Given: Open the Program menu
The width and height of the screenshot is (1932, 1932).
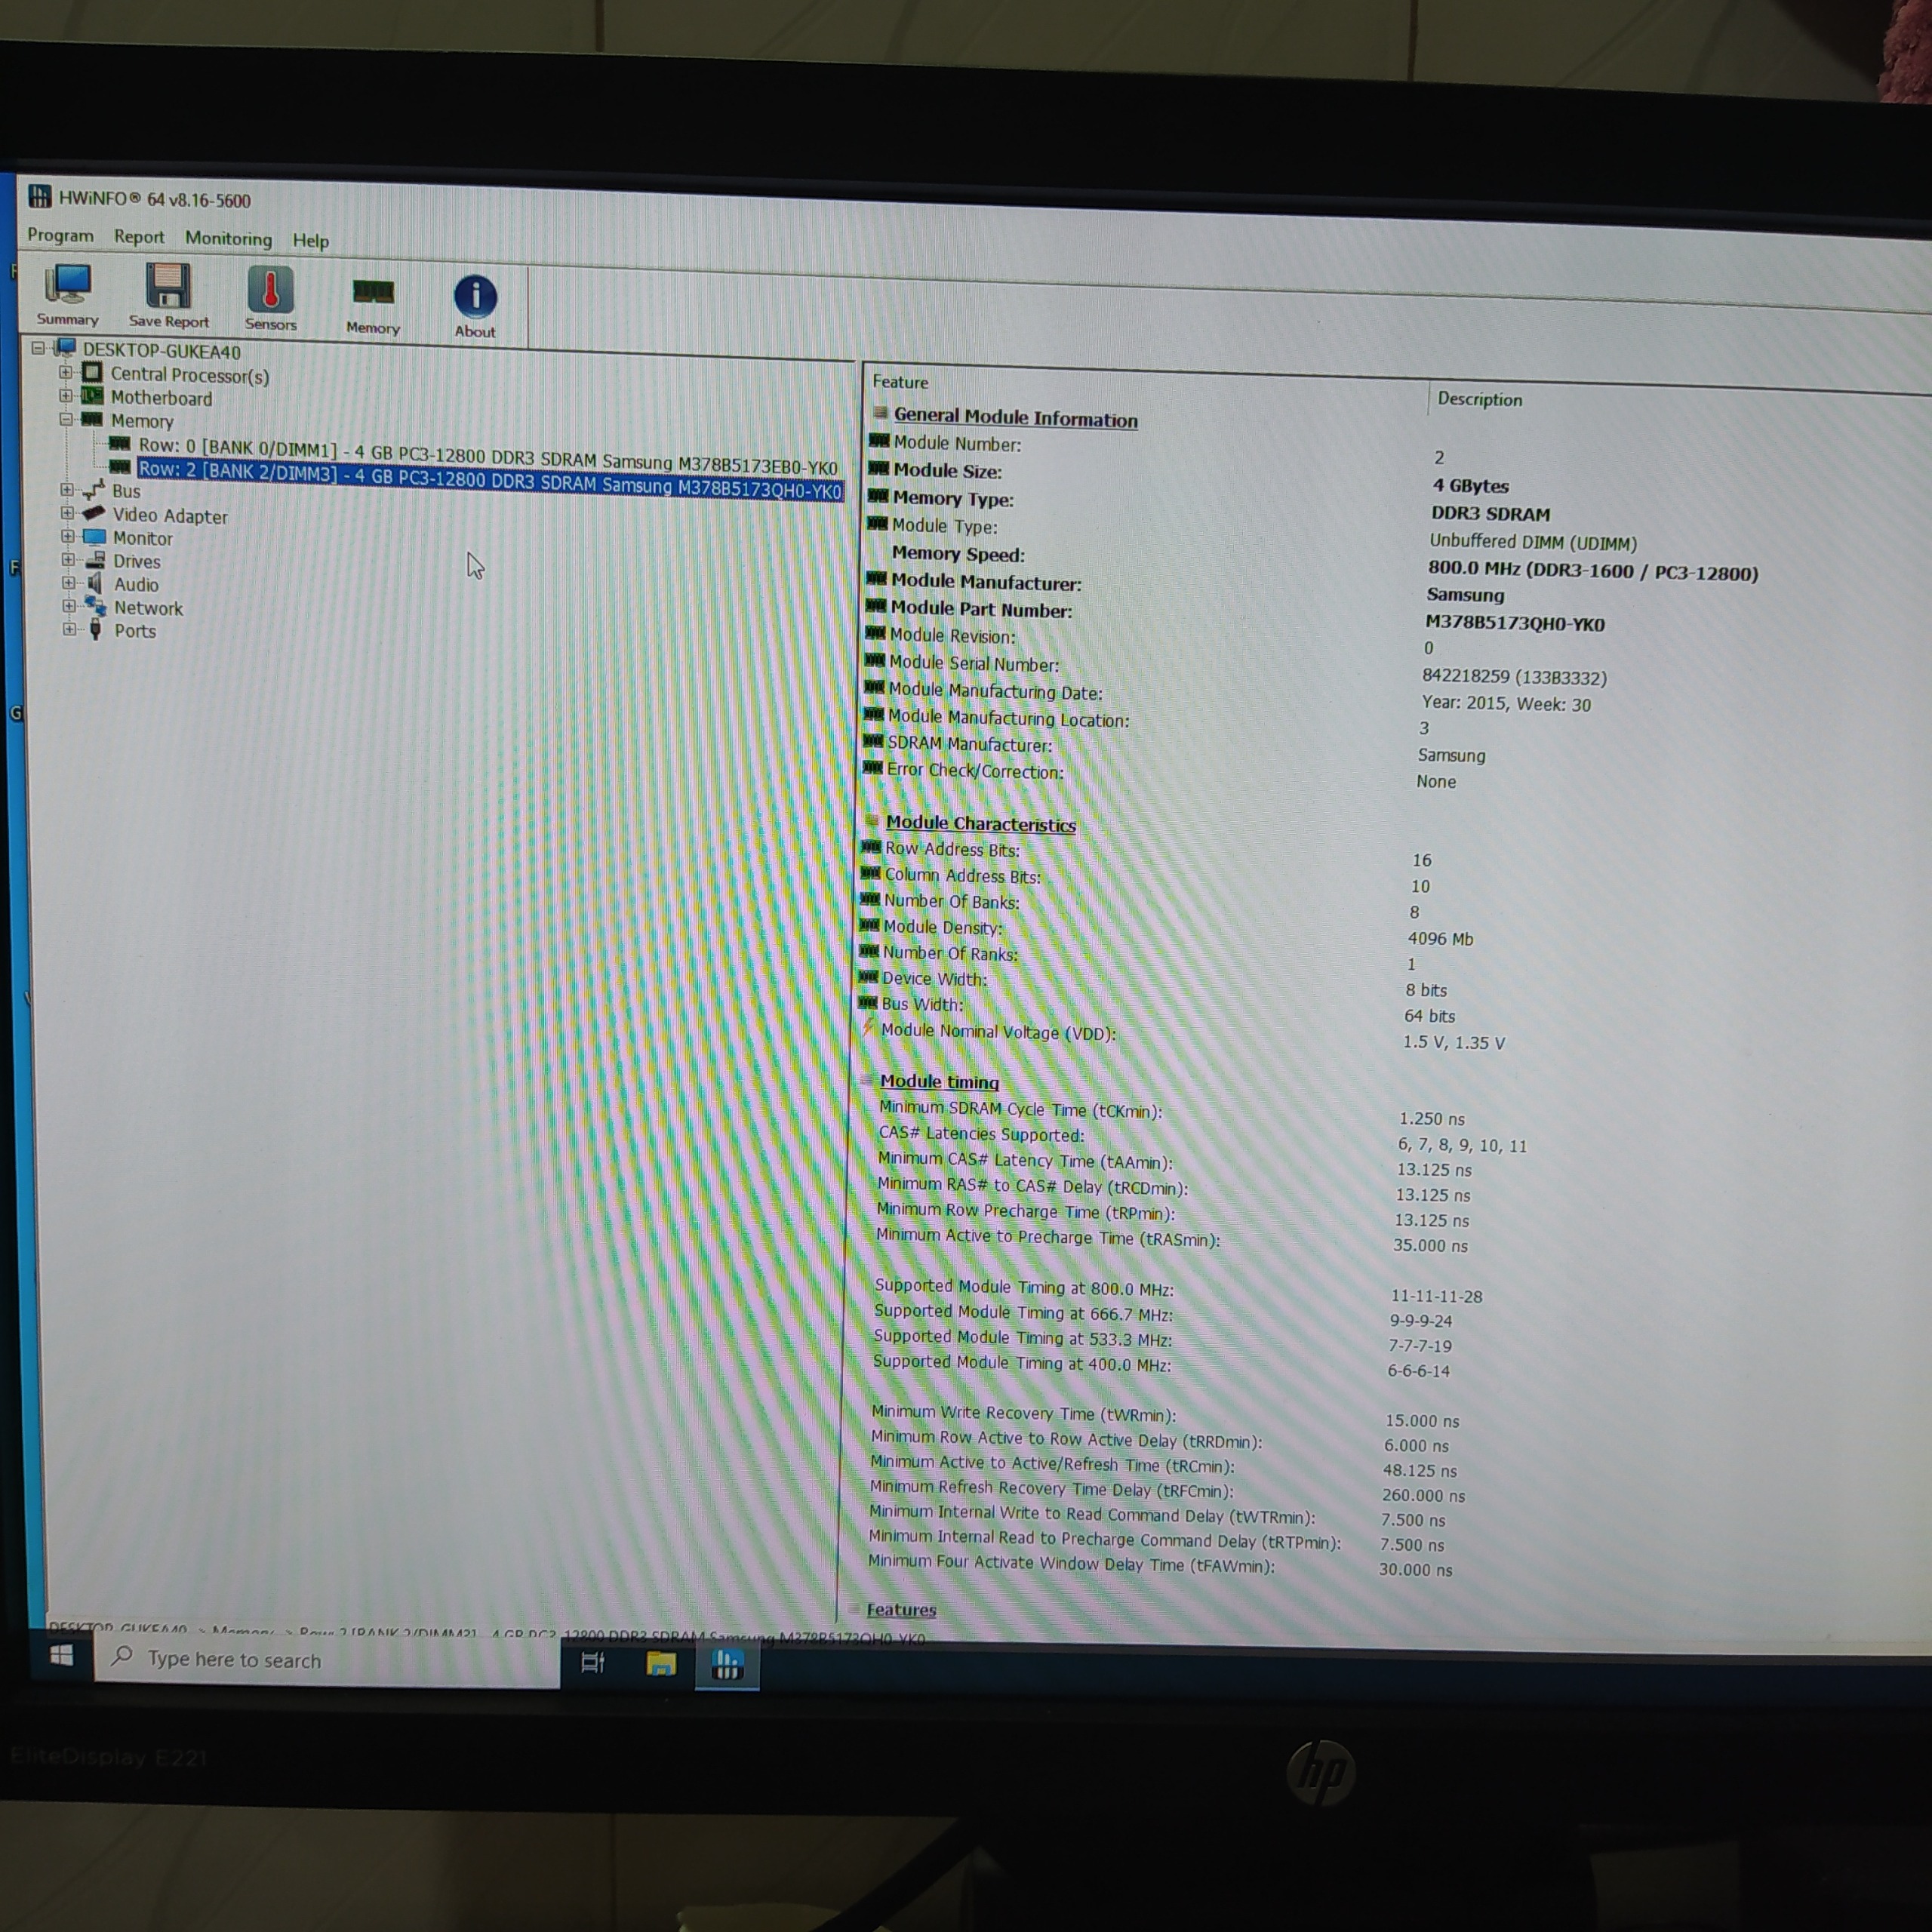Looking at the screenshot, I should click(x=60, y=235).
